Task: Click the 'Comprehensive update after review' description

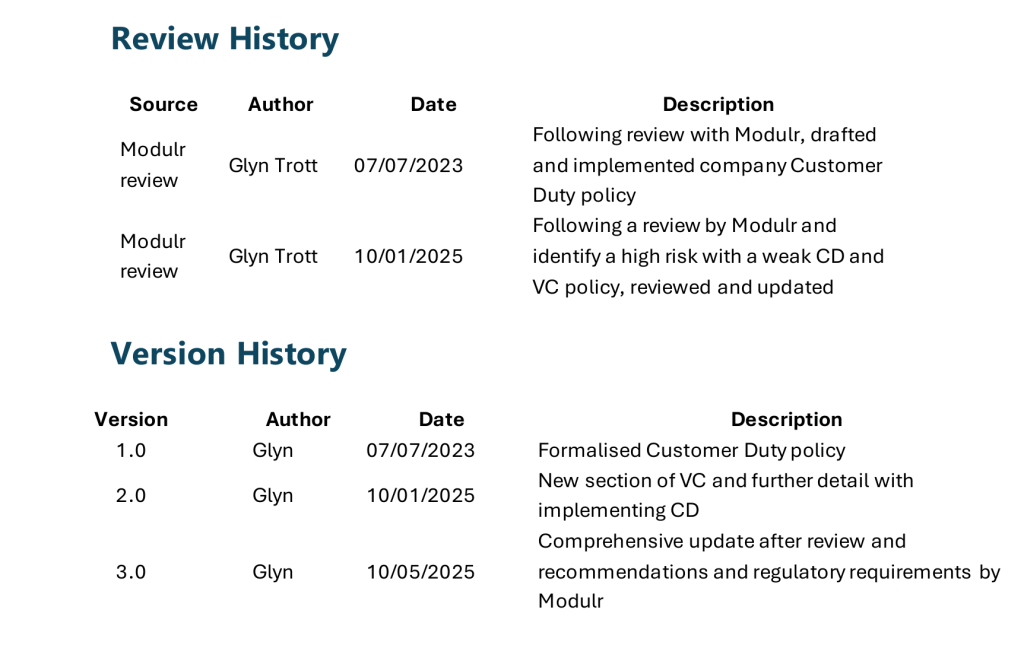Action: coord(721,541)
